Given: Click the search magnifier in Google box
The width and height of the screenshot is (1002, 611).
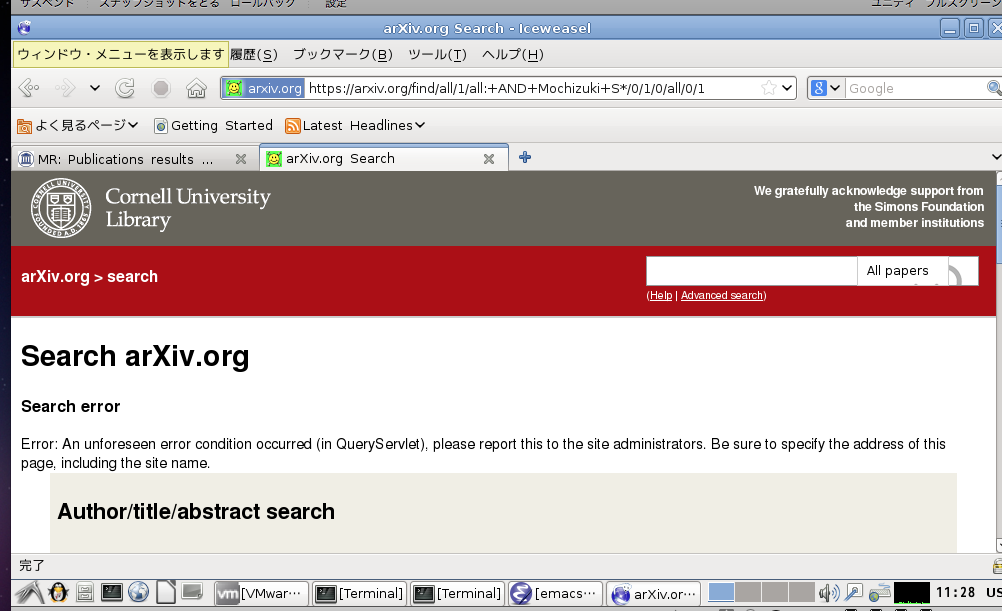Looking at the screenshot, I should [994, 88].
